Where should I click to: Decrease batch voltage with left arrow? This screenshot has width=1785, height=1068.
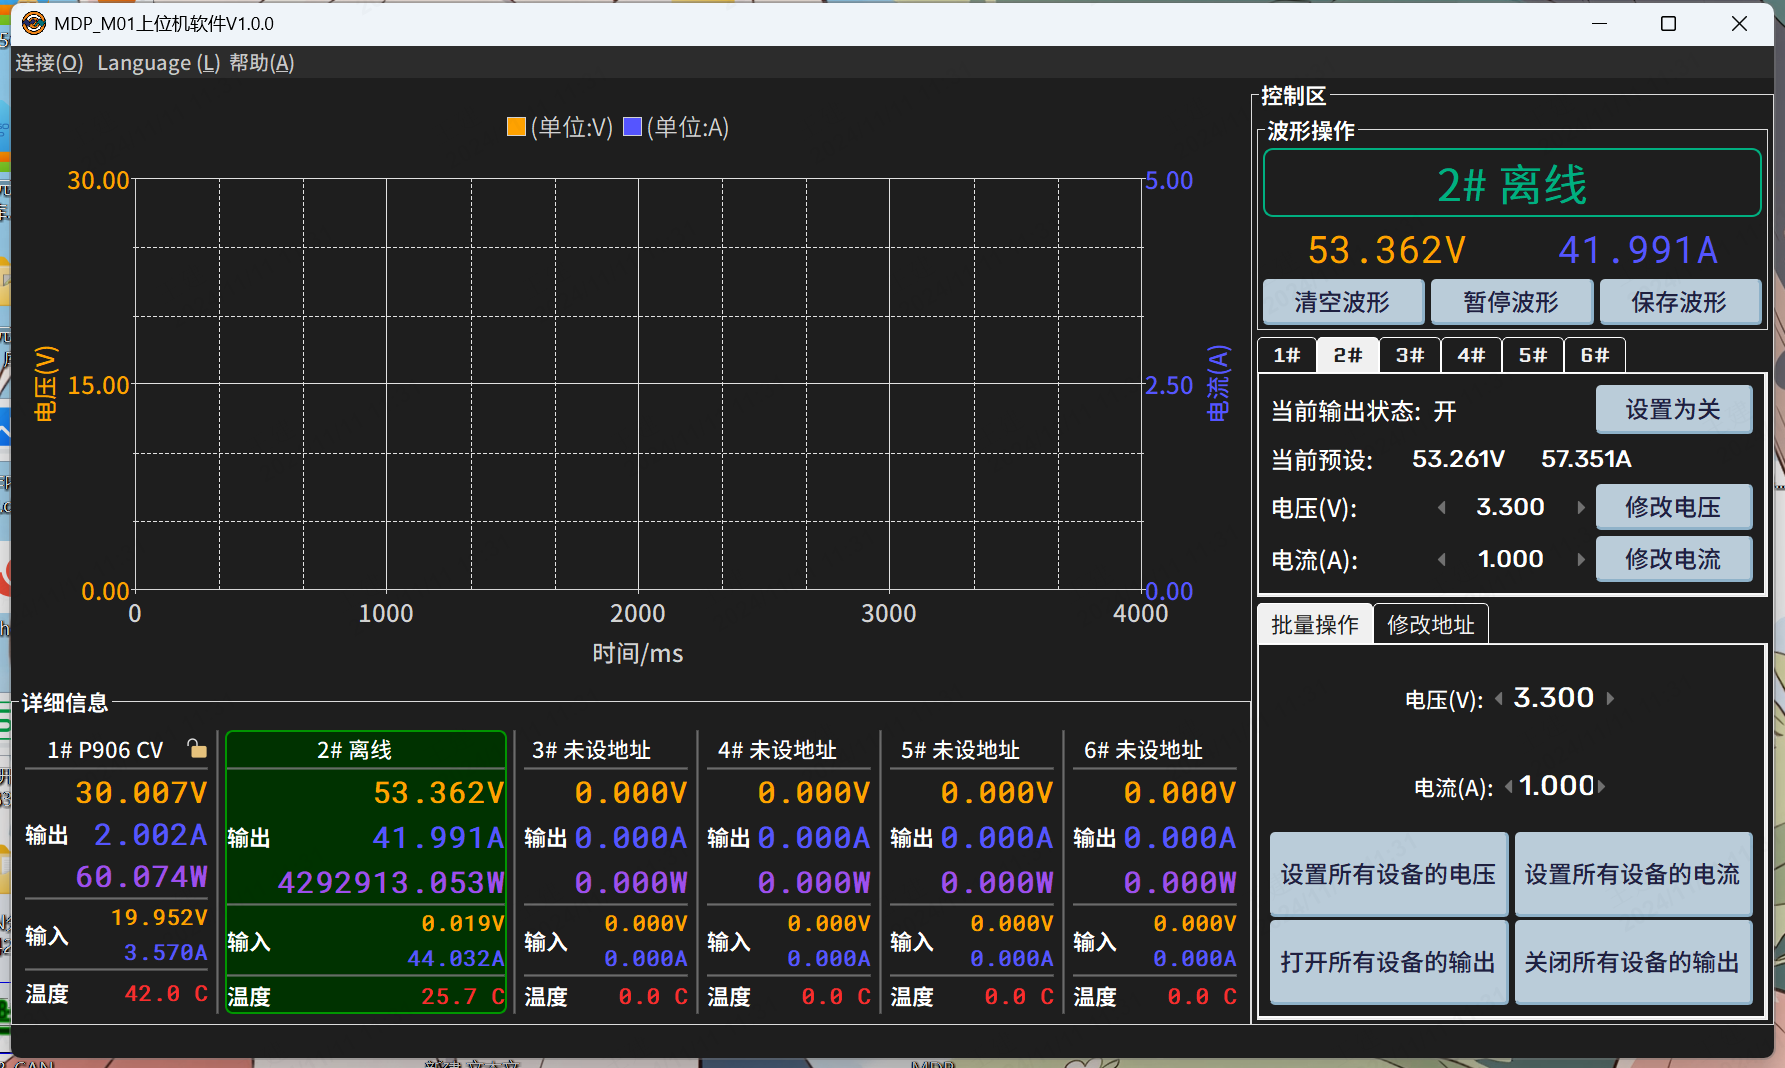(x=1499, y=699)
